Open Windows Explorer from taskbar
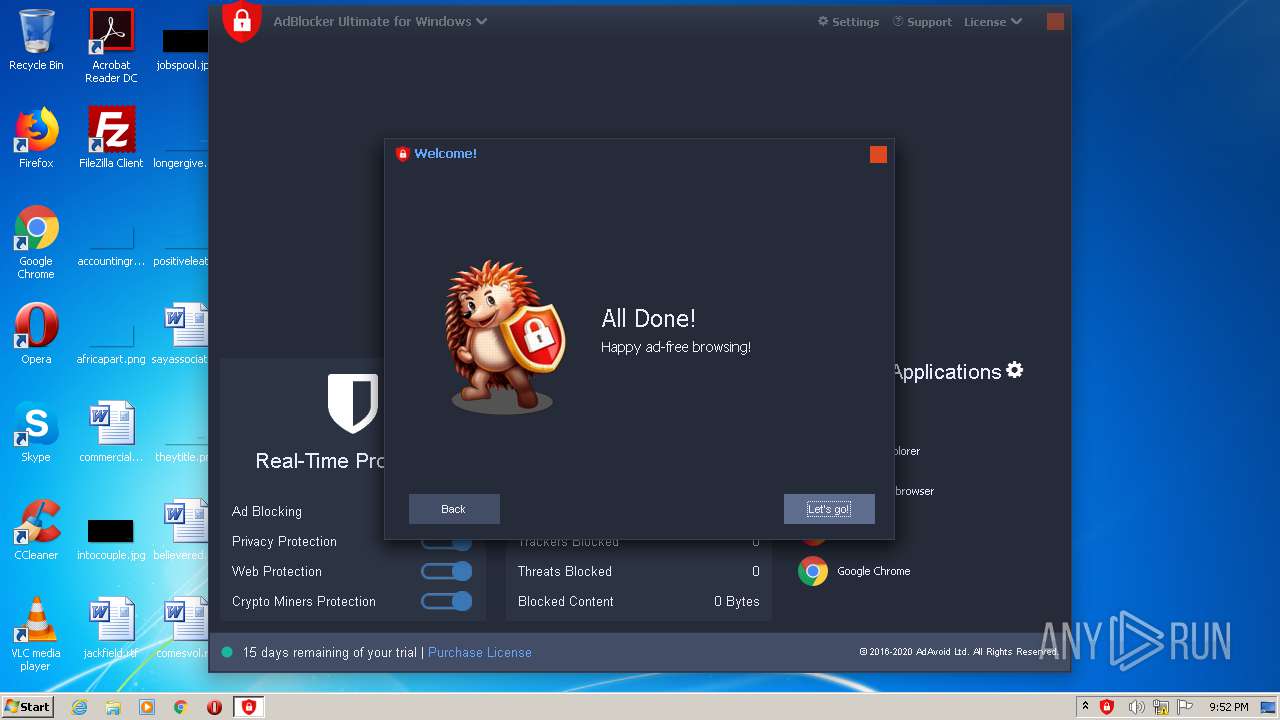This screenshot has width=1280, height=720. 113,707
